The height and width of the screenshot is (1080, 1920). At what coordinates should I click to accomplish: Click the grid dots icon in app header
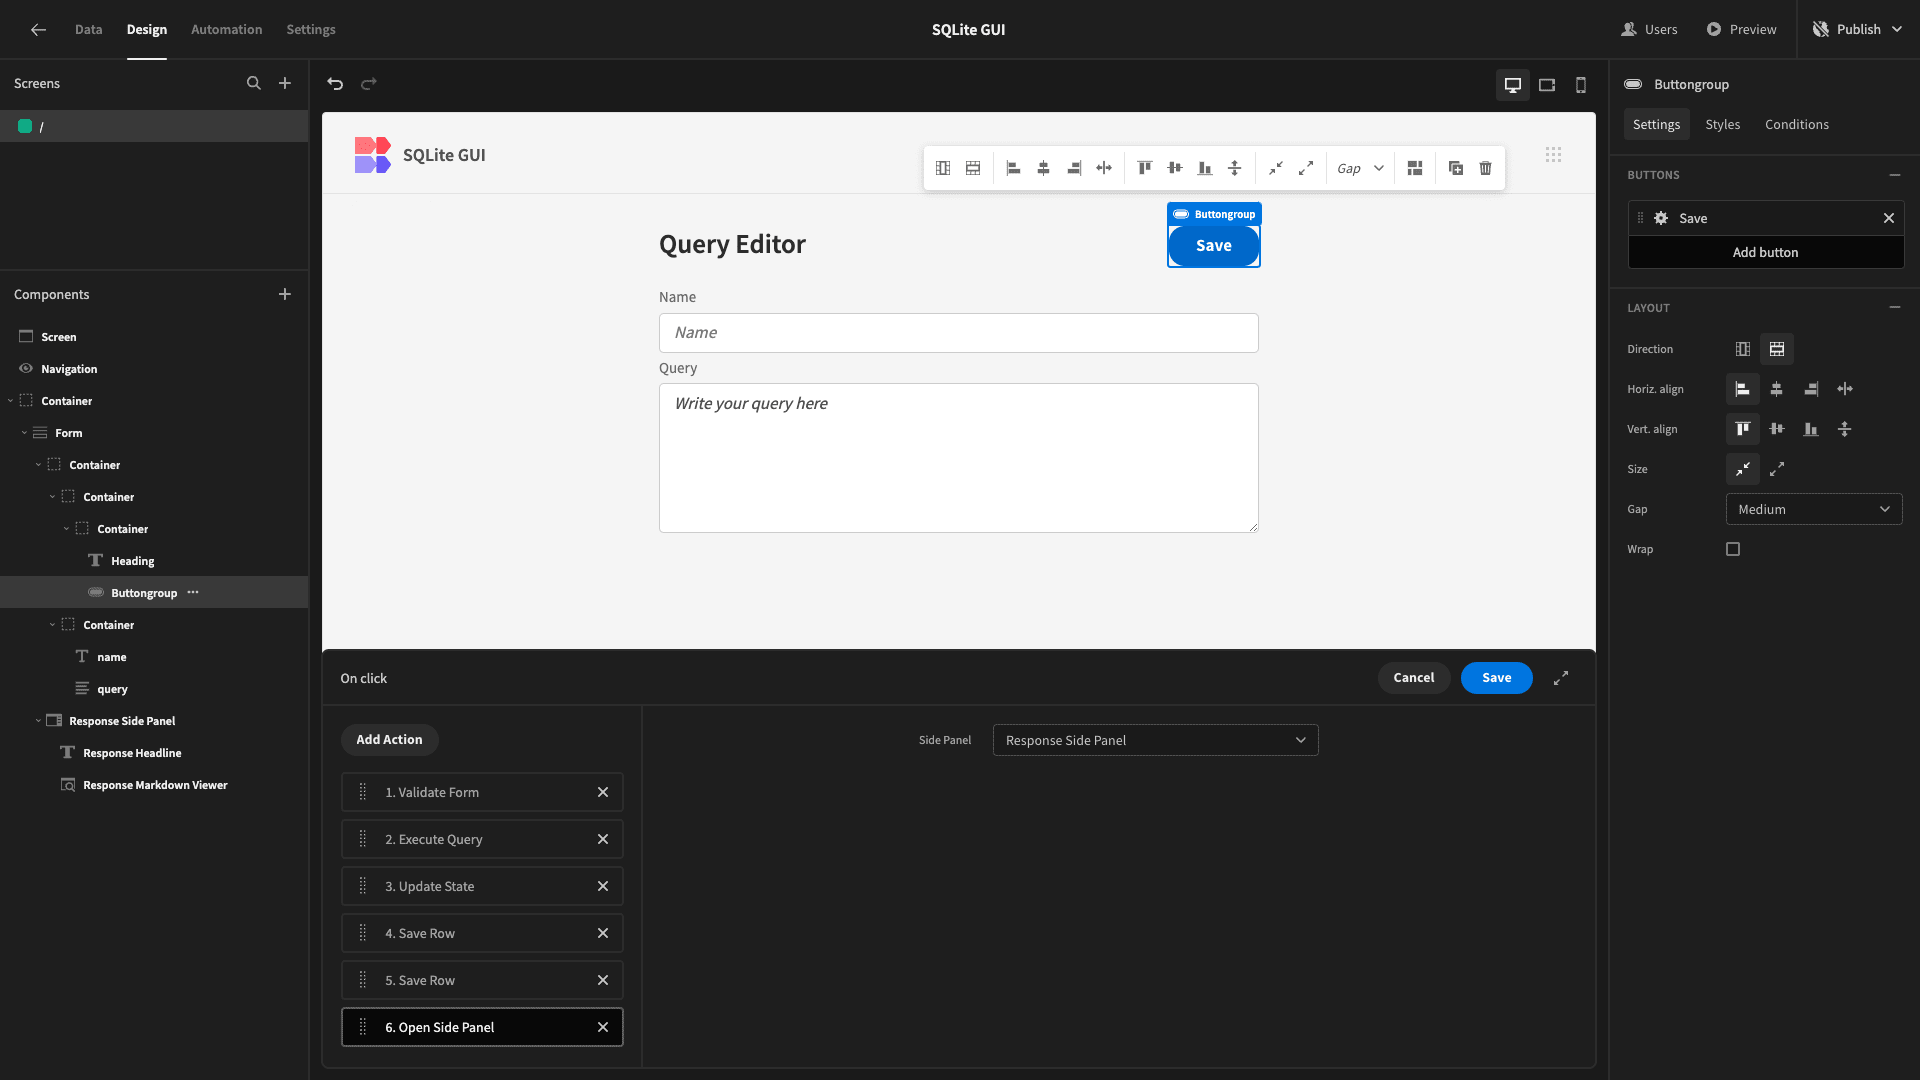pyautogui.click(x=1553, y=155)
